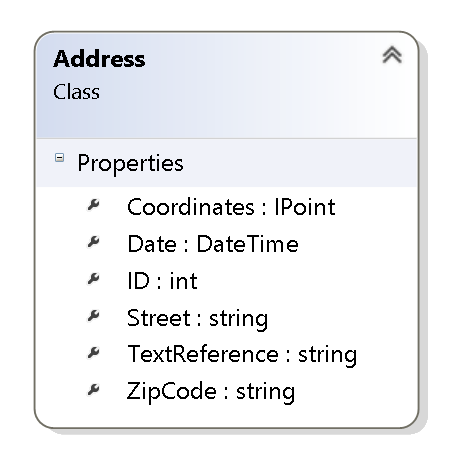
Task: Select the Date : DateTime property
Action: (213, 244)
